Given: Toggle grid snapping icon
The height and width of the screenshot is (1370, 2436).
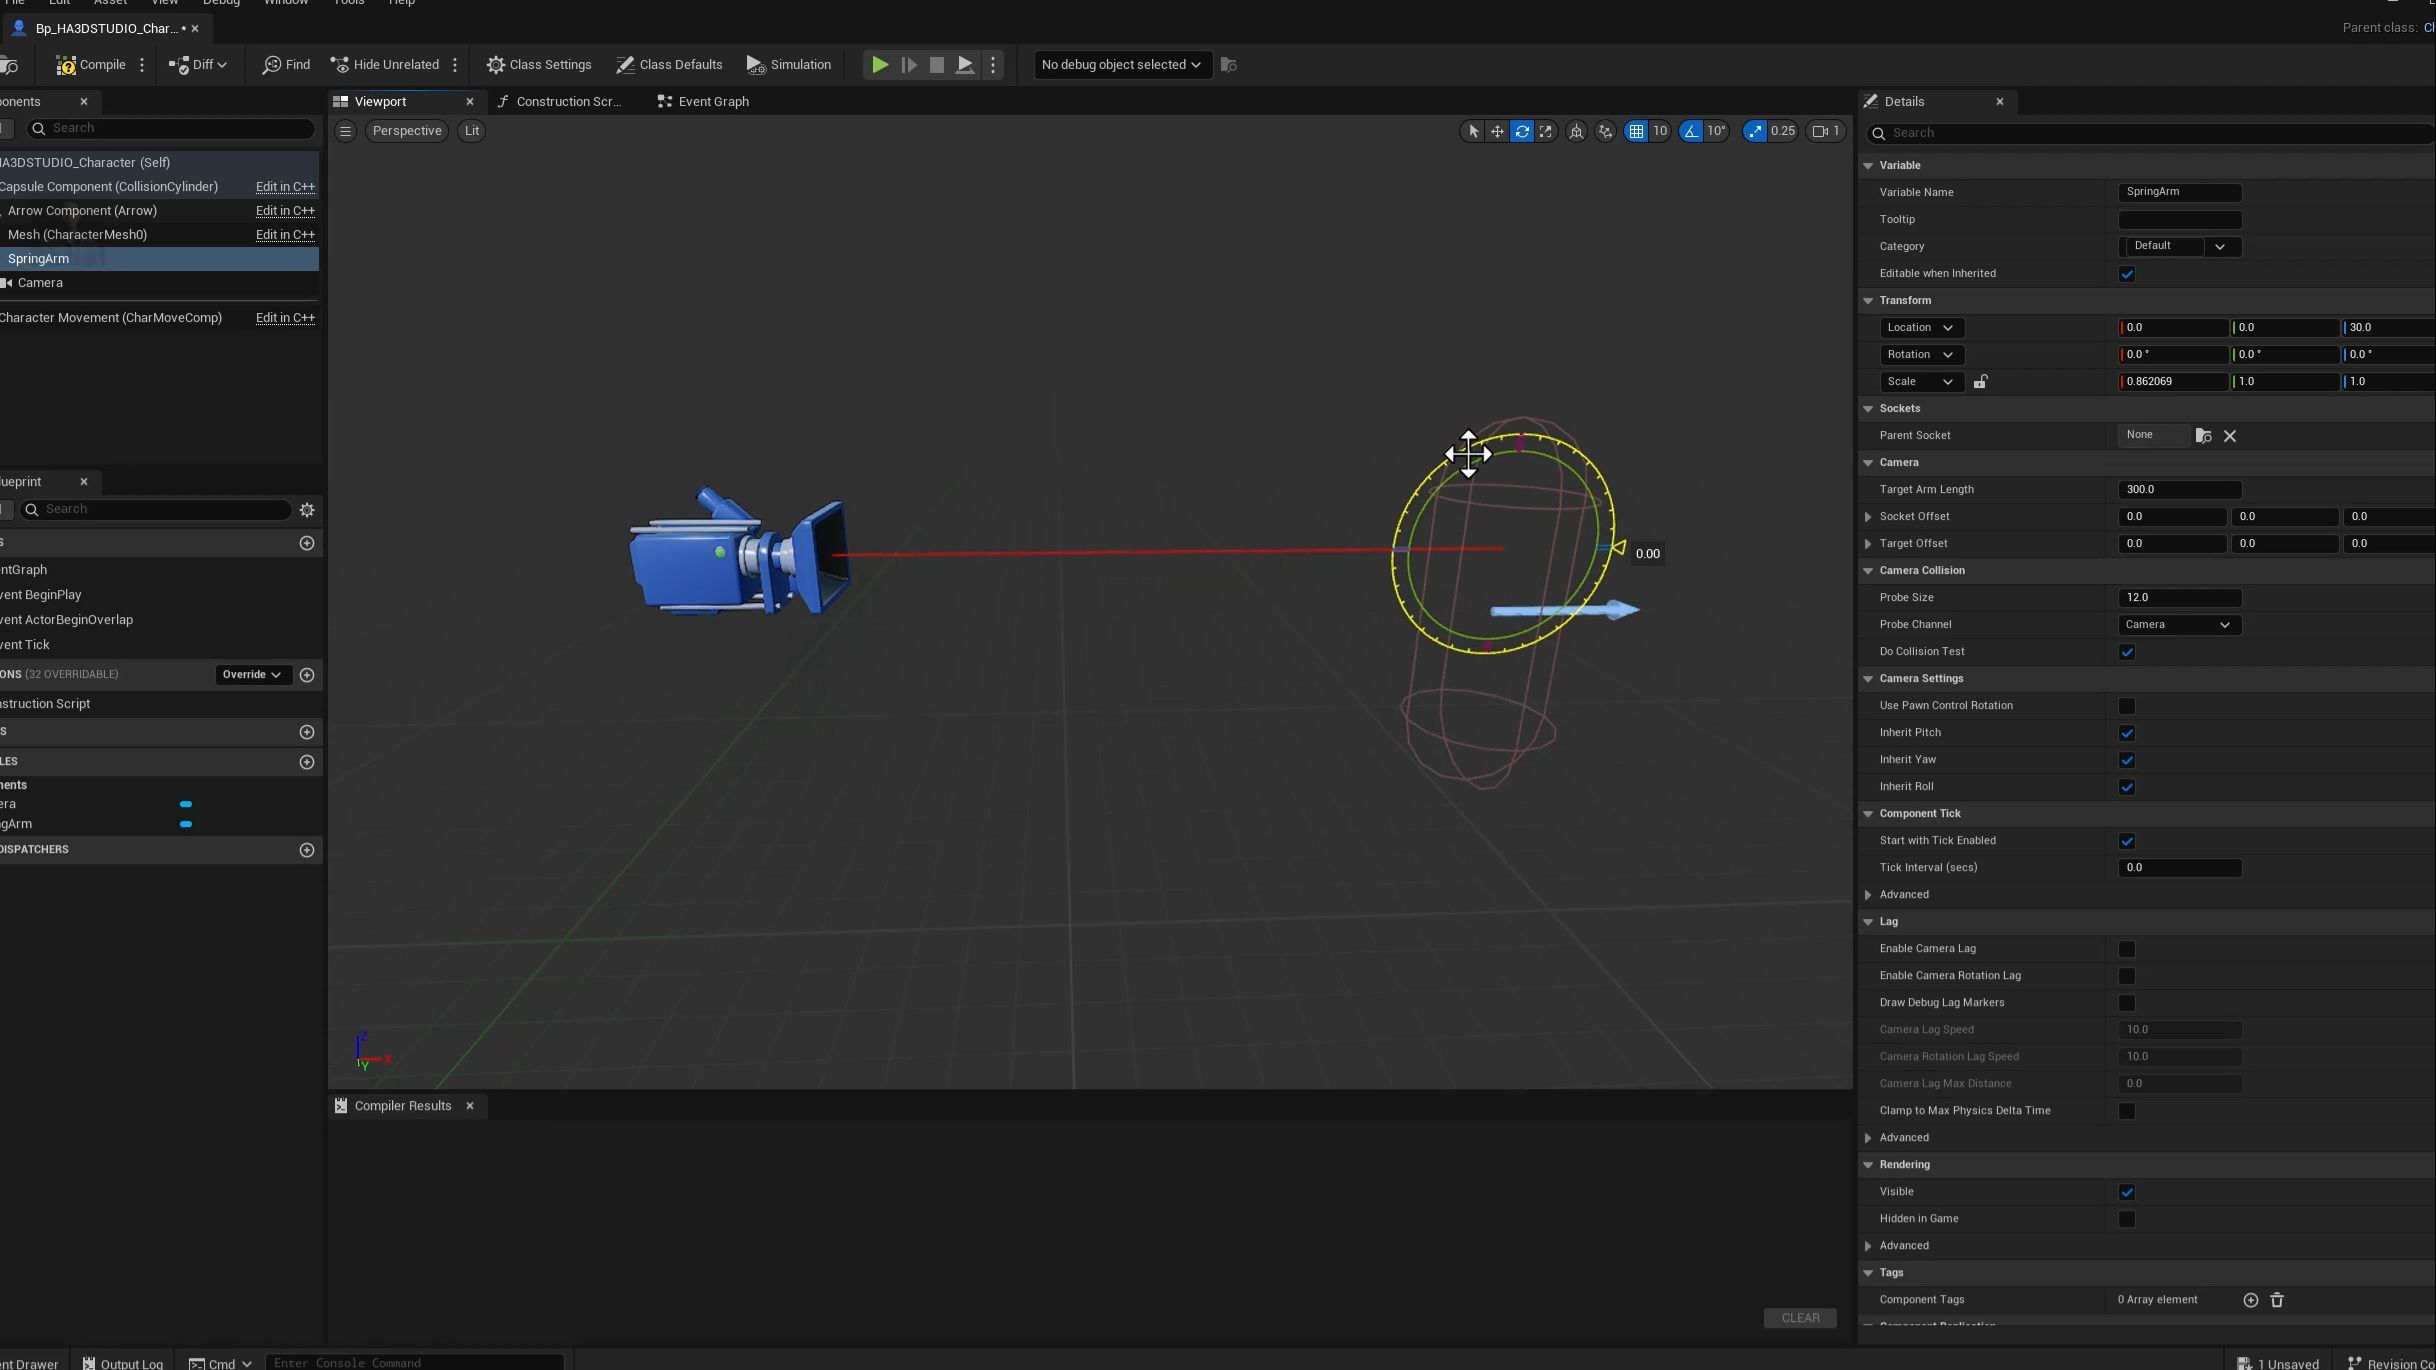Looking at the screenshot, I should pyautogui.click(x=1636, y=131).
